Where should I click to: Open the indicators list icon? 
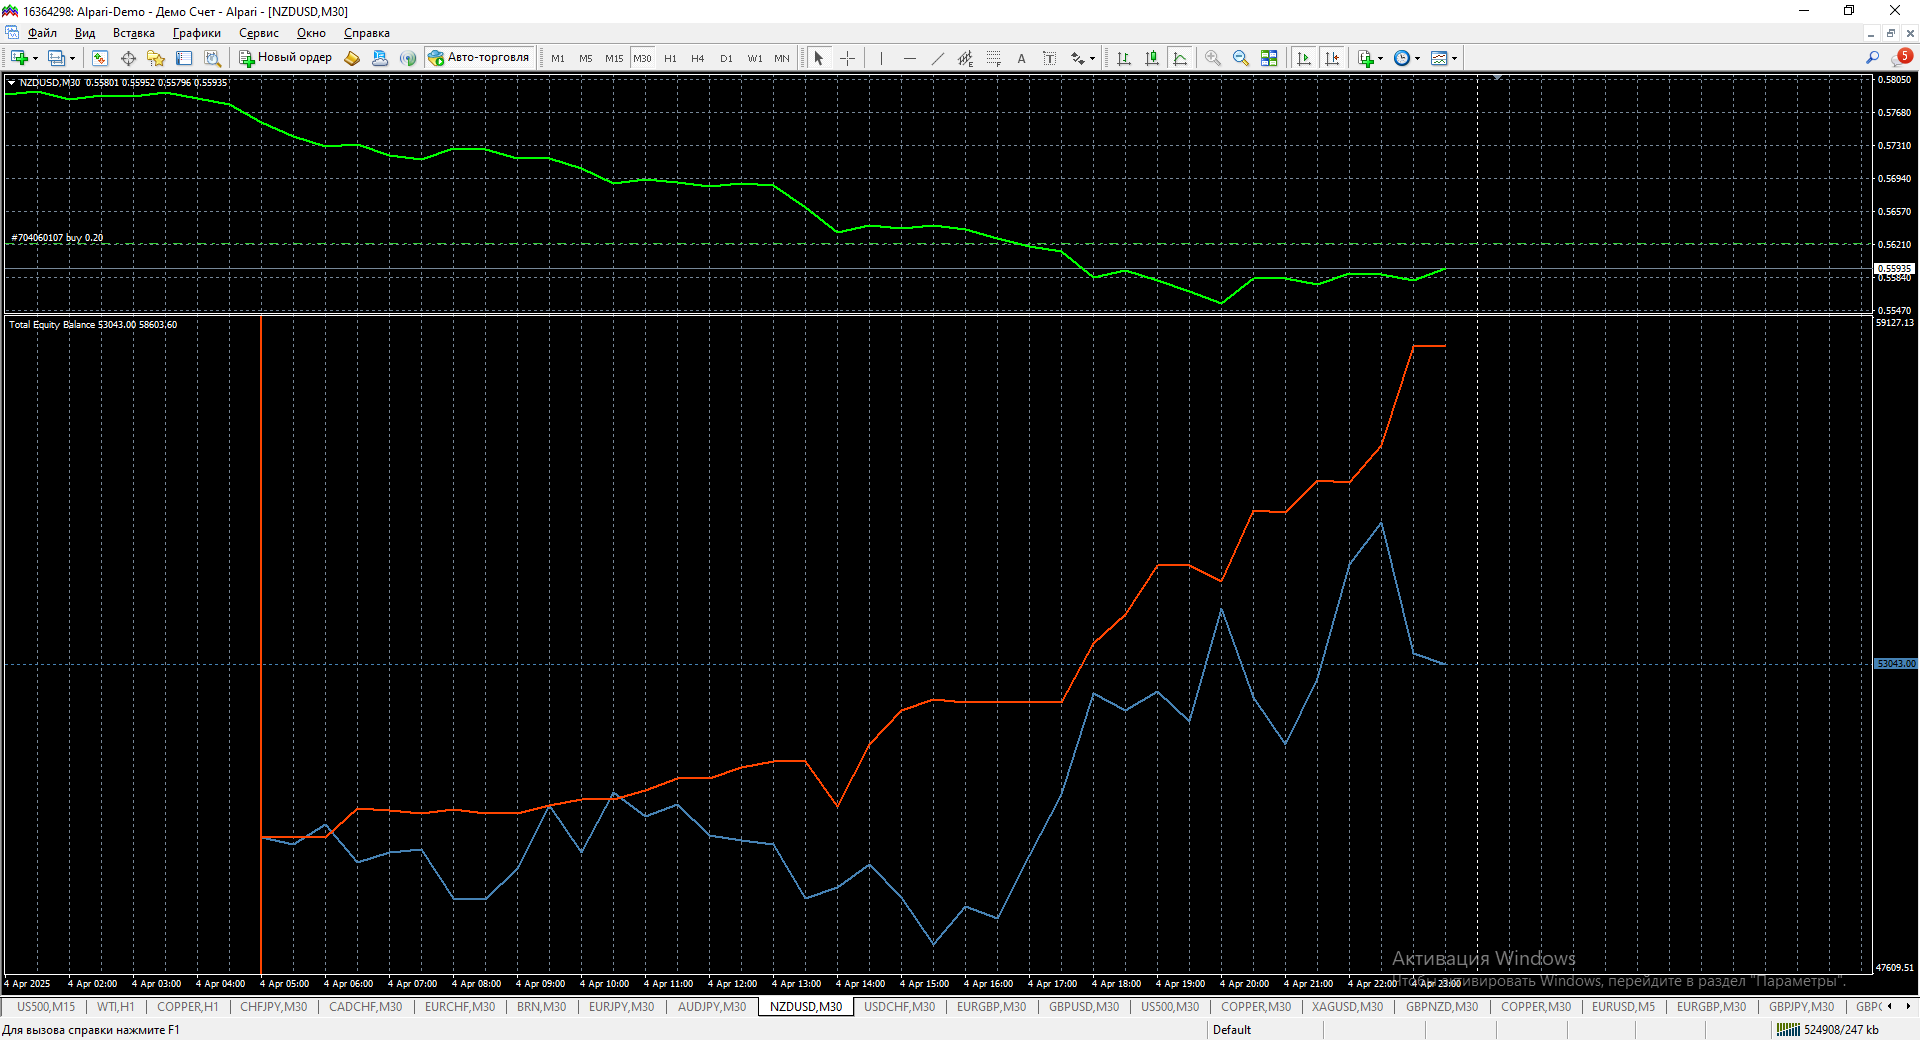[1366, 58]
